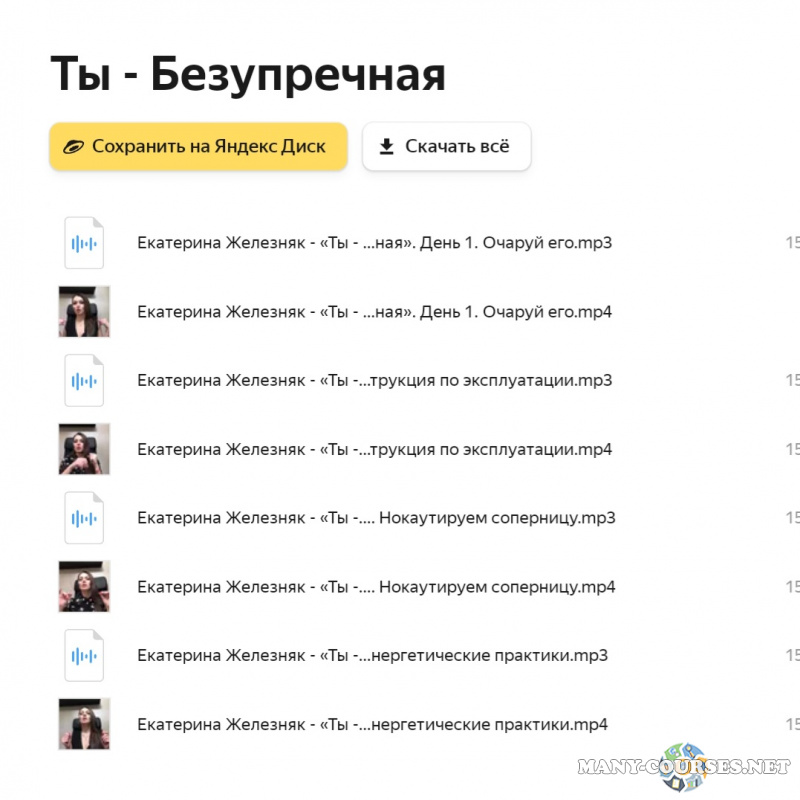Click the Yandex Disk logo icon on the yellow button
Image resolution: width=800 pixels, height=800 pixels.
[71, 146]
